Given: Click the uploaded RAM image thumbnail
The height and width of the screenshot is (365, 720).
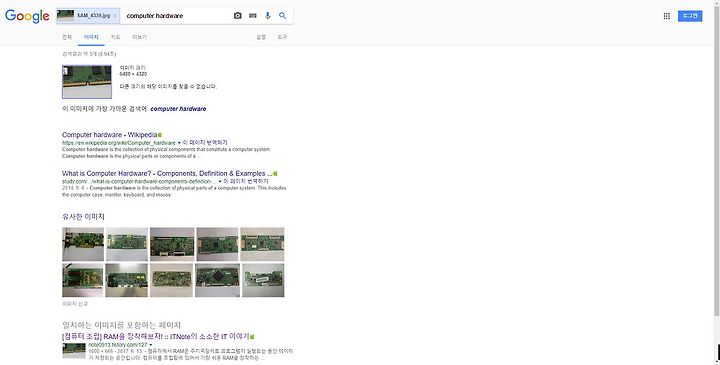Looking at the screenshot, I should [x=87, y=82].
